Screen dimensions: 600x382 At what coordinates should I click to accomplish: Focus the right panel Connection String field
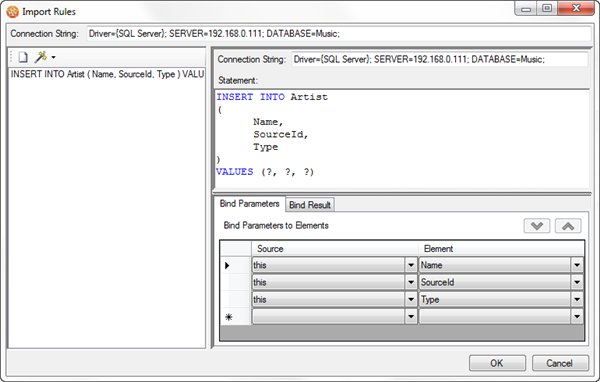pos(440,59)
